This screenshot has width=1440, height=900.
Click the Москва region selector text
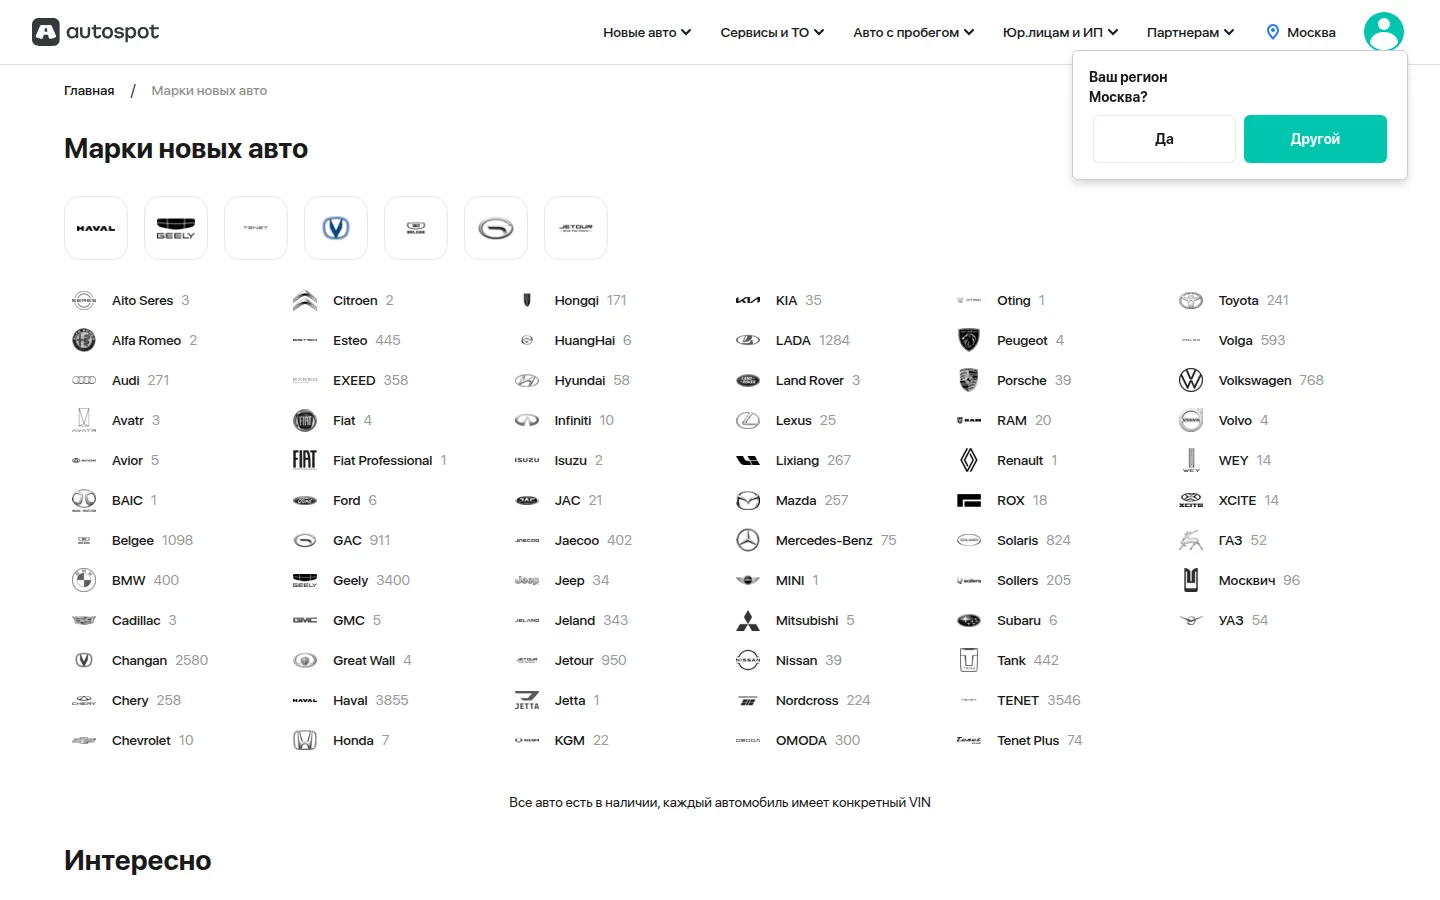click(1311, 32)
